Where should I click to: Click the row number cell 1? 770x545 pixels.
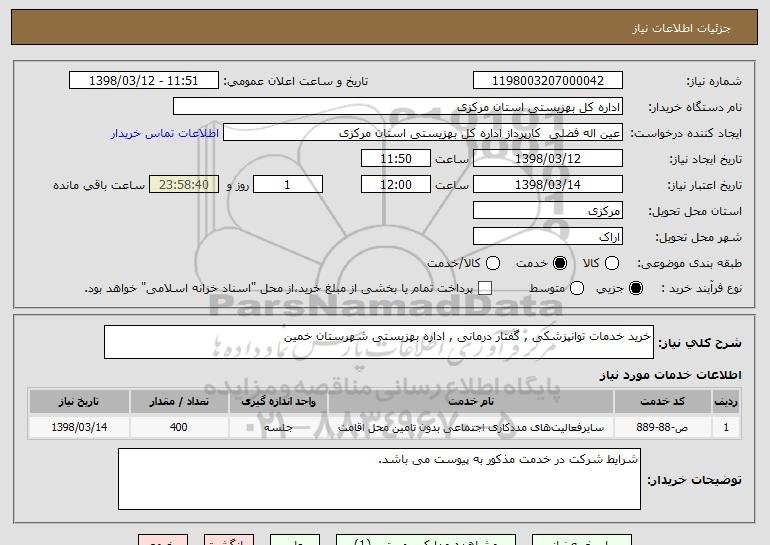[726, 427]
